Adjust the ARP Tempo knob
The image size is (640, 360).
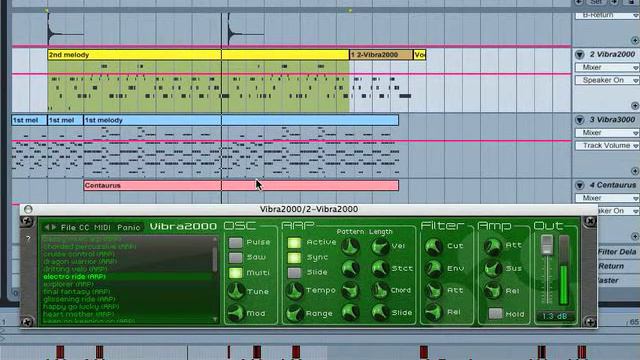tap(294, 291)
